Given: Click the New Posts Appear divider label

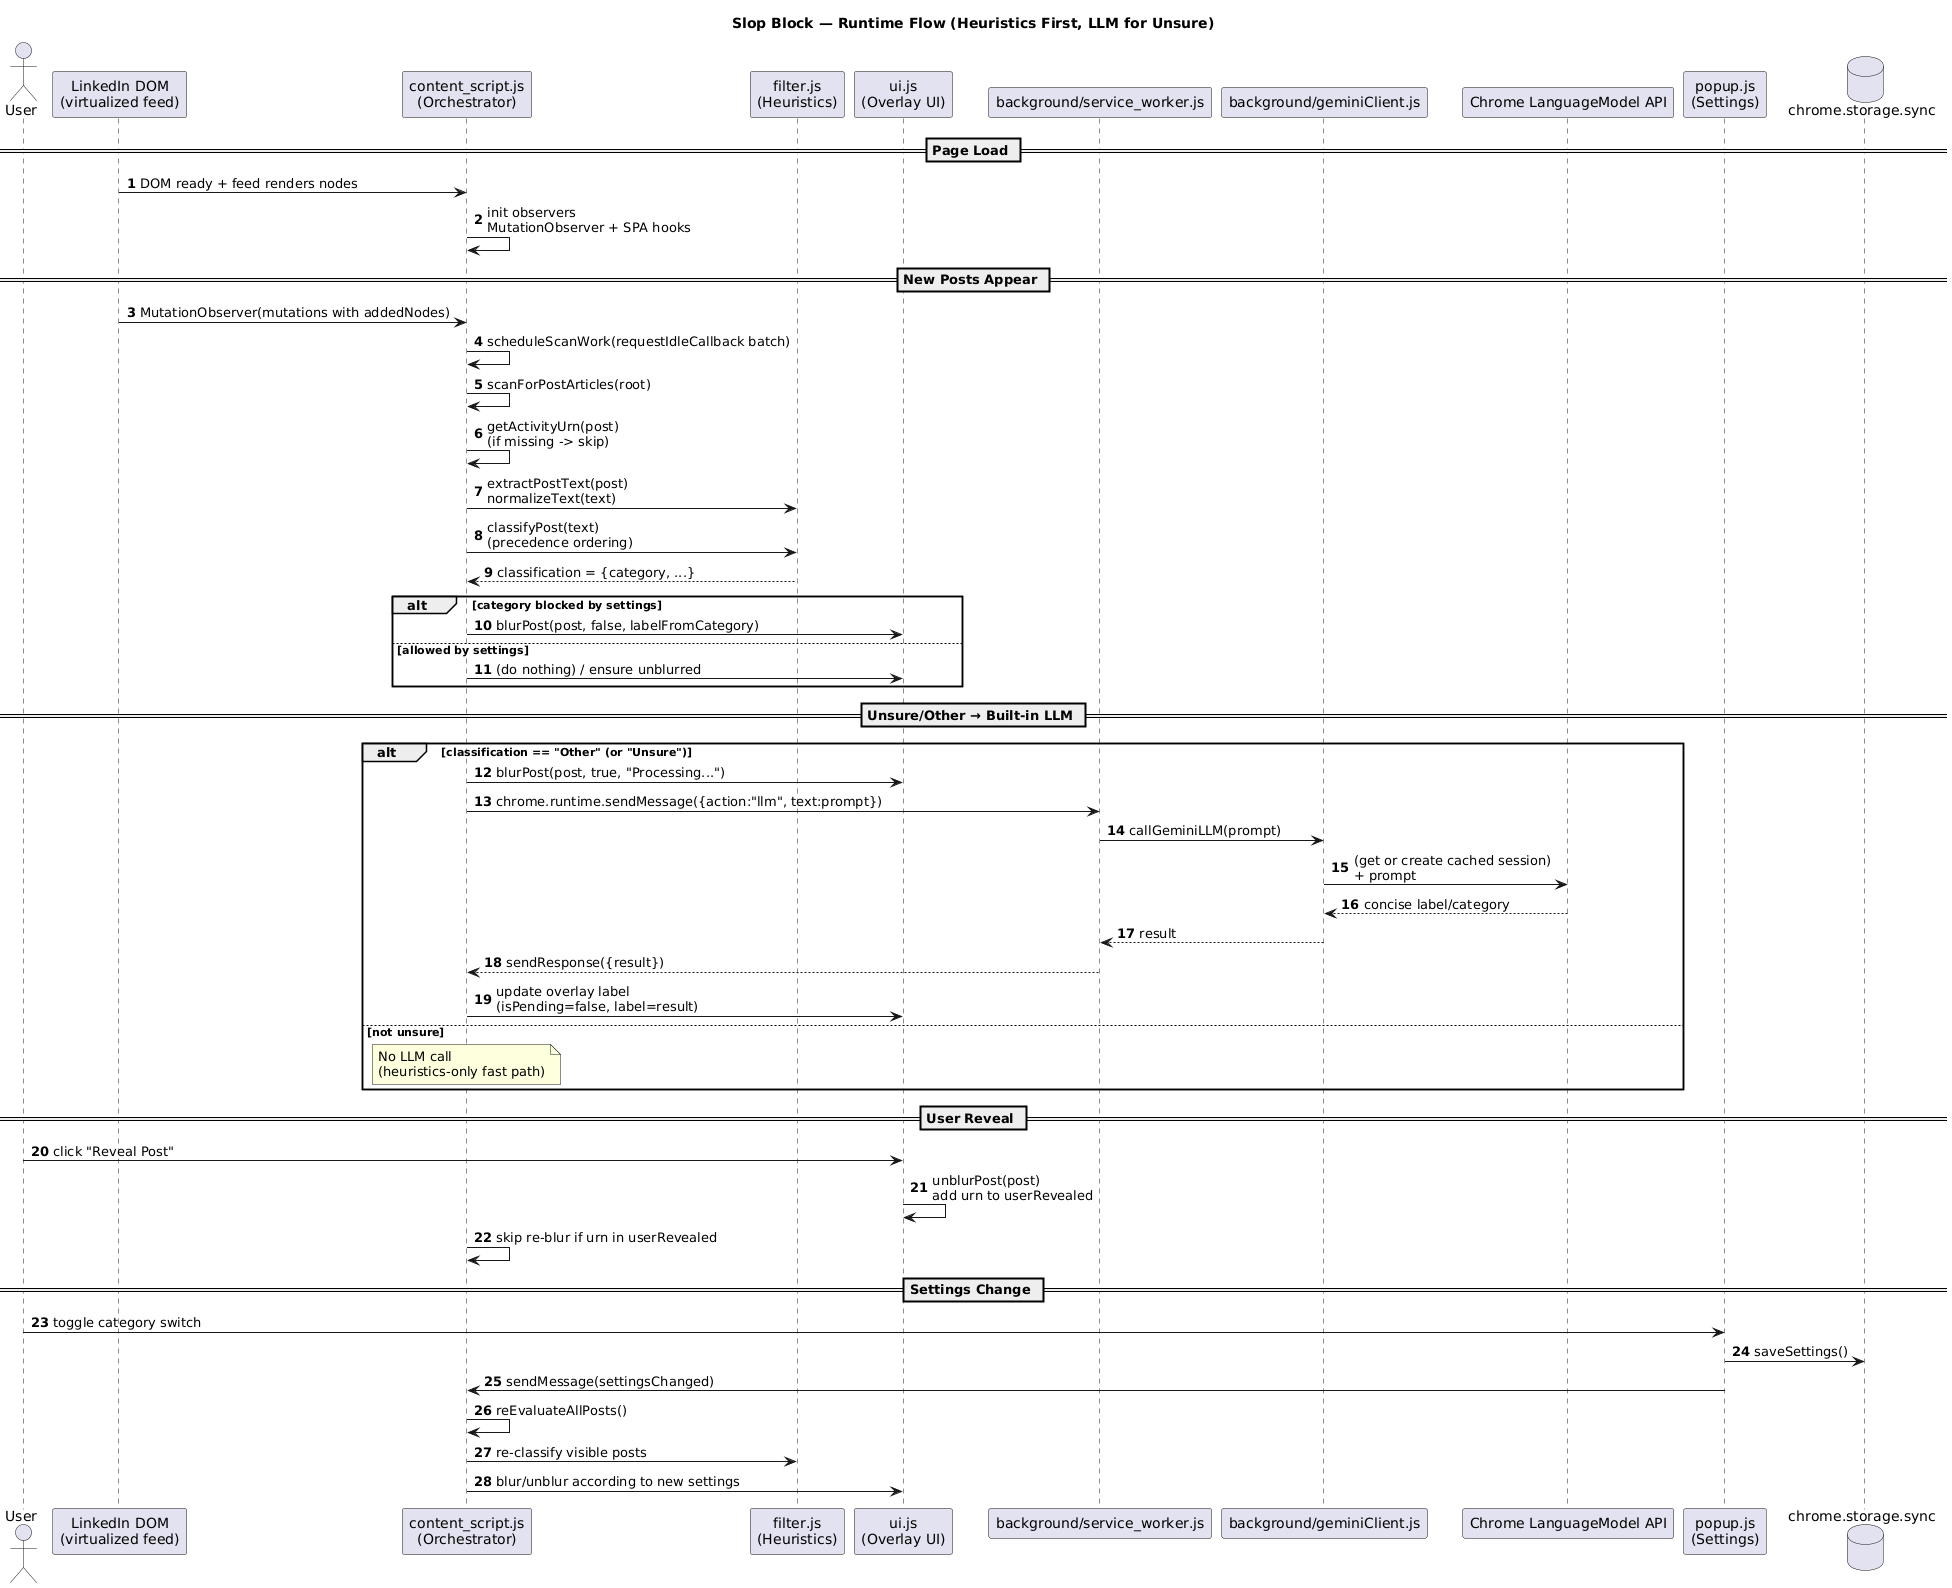Looking at the screenshot, I should pyautogui.click(x=972, y=280).
